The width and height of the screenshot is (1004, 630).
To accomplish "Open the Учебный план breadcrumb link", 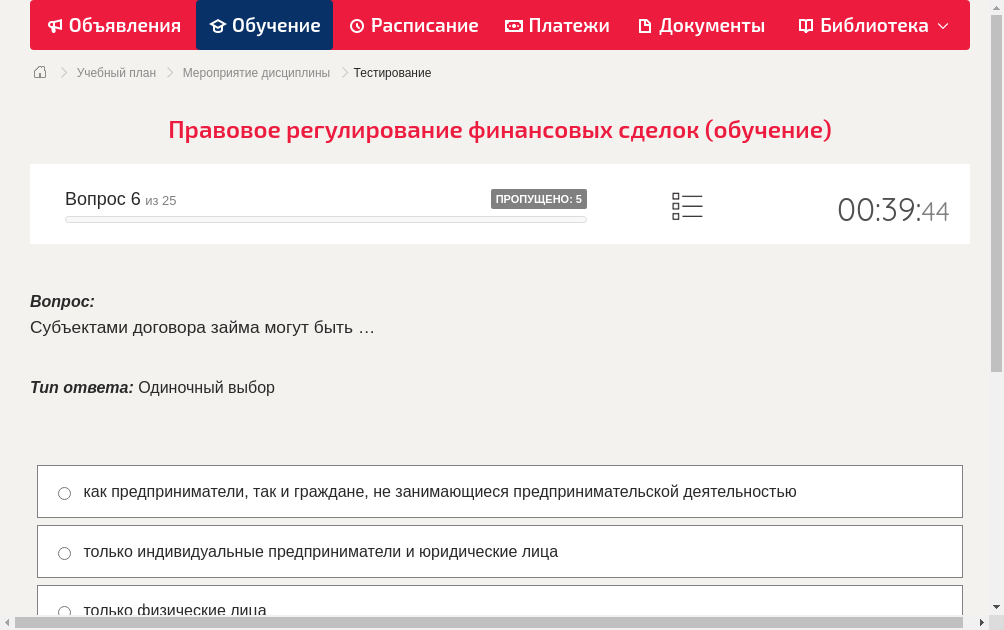I will 117,72.
